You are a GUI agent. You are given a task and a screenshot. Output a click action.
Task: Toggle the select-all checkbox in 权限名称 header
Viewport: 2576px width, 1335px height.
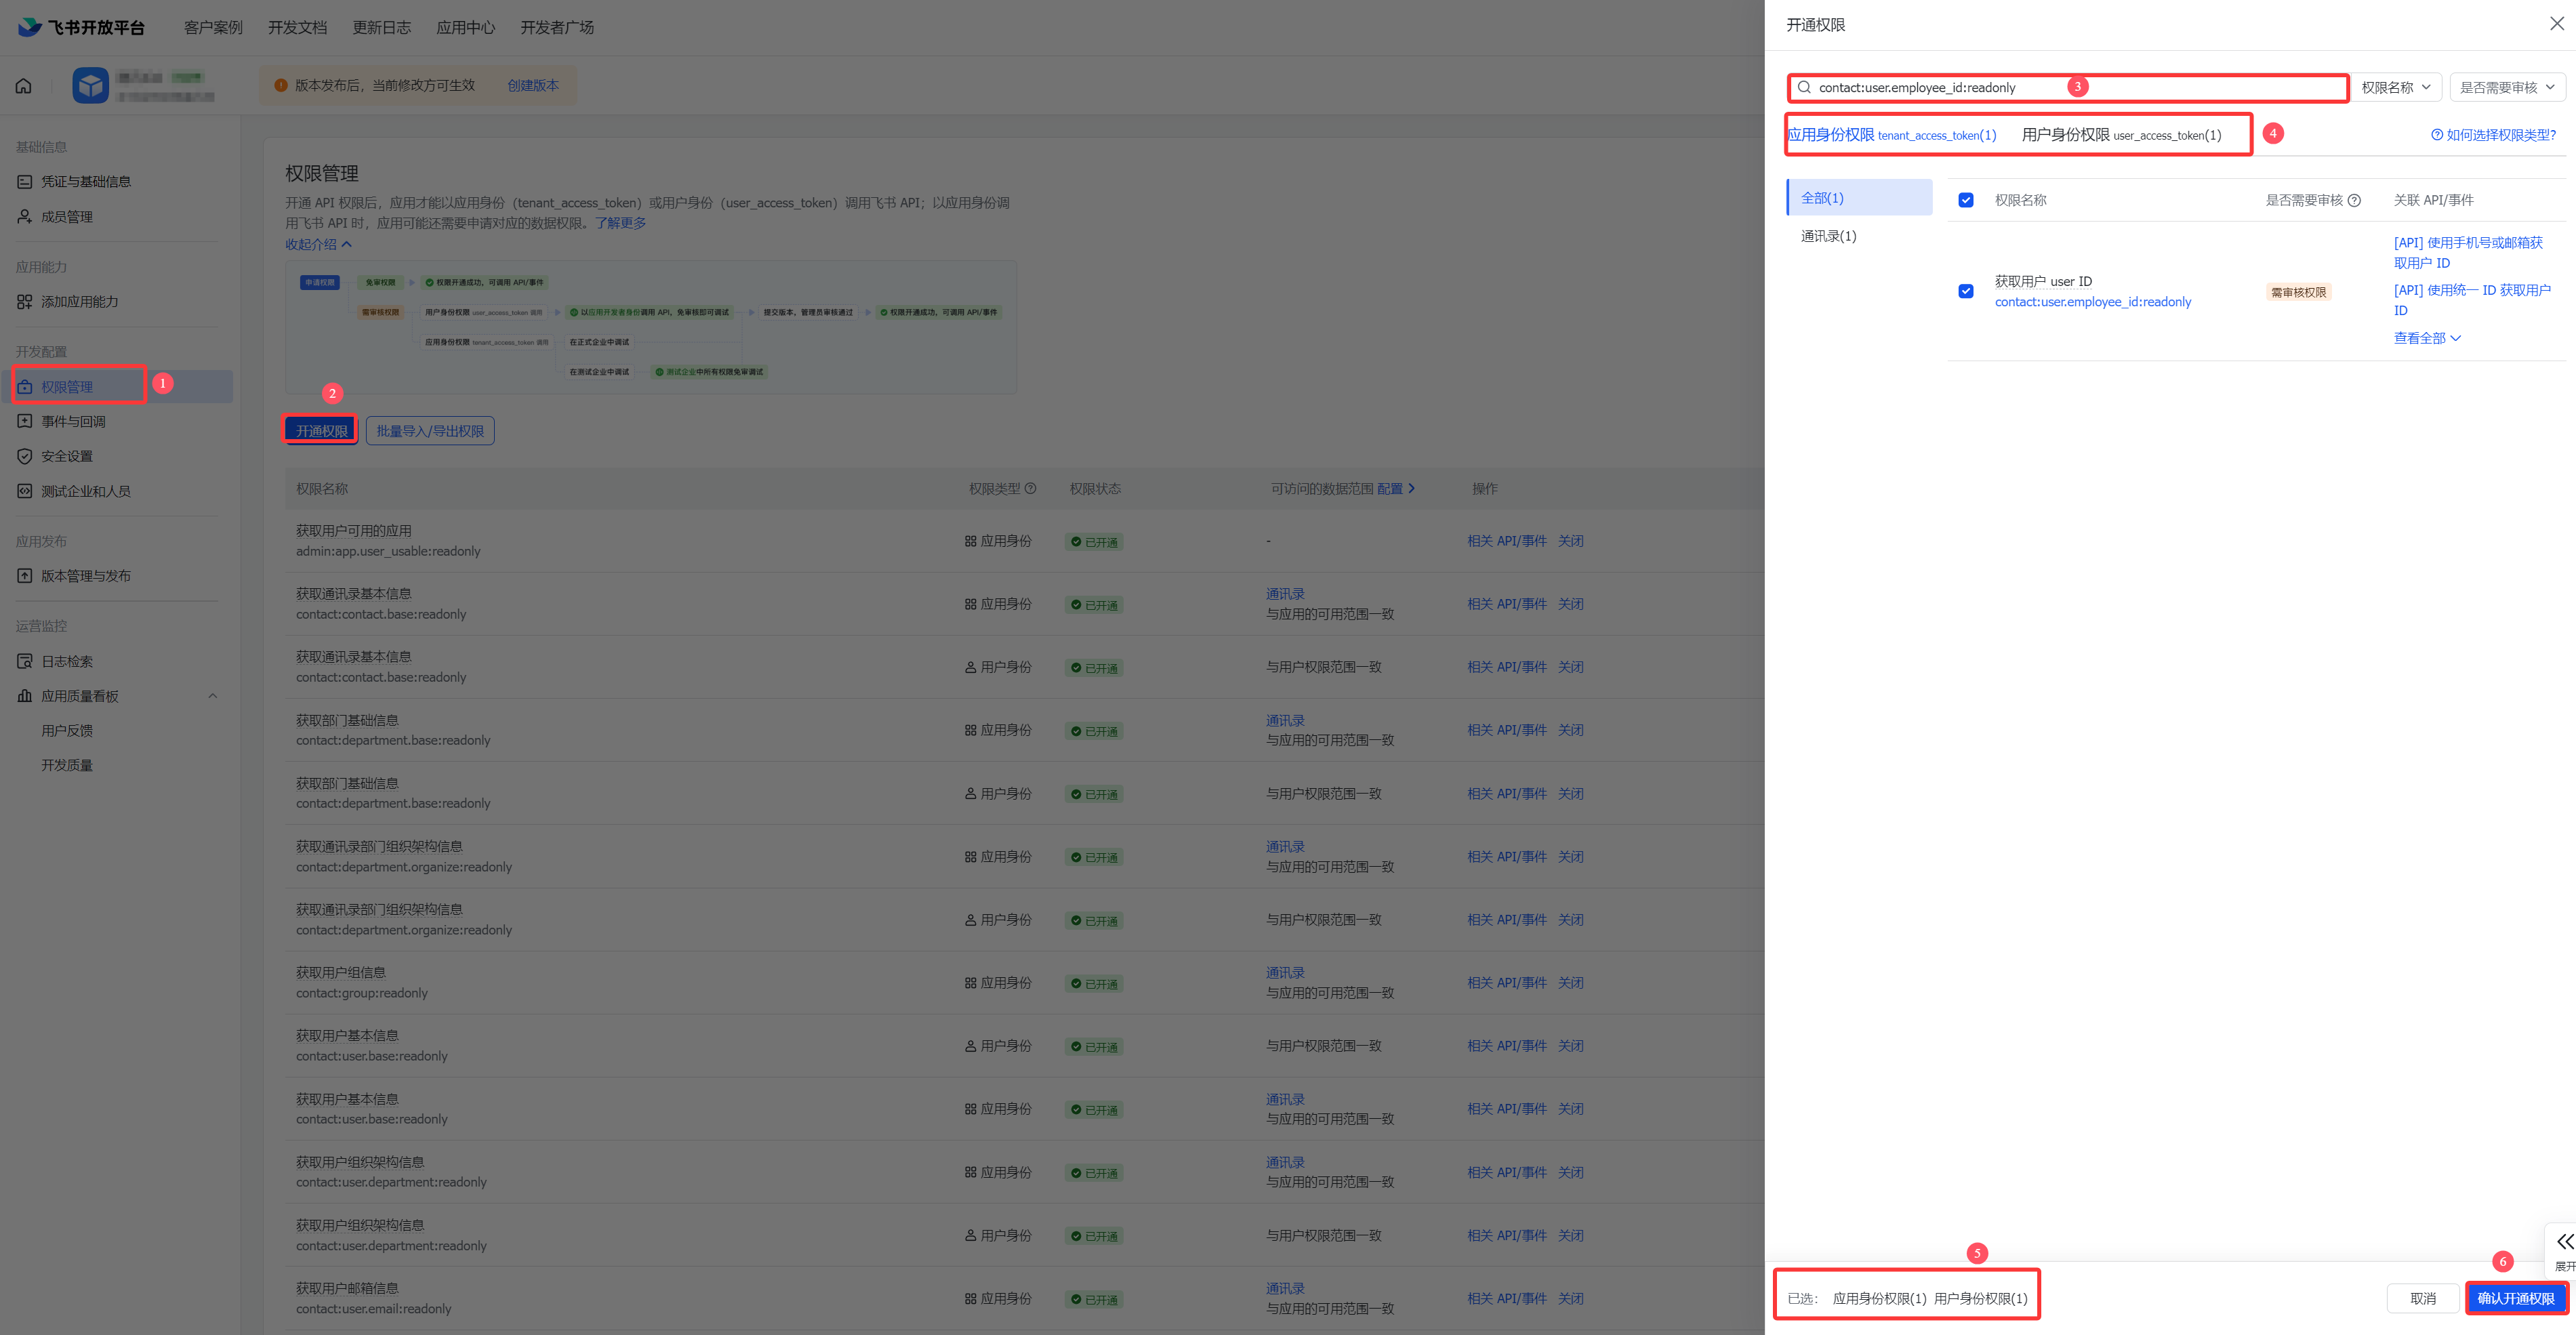tap(1966, 200)
